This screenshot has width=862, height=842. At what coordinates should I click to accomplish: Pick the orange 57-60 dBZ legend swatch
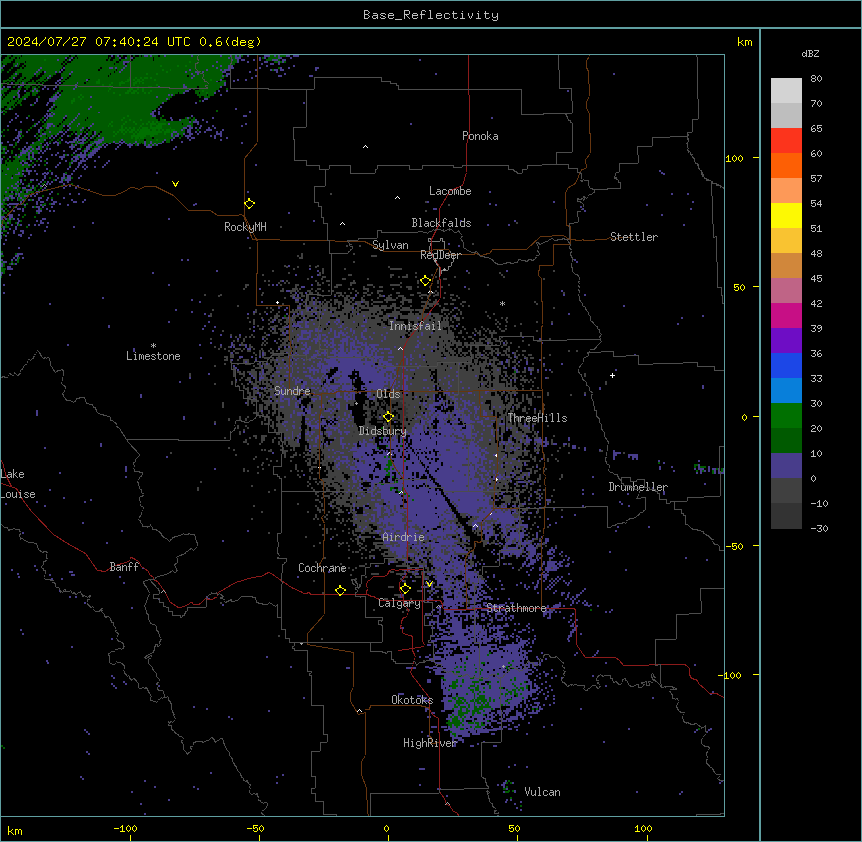pyautogui.click(x=786, y=165)
